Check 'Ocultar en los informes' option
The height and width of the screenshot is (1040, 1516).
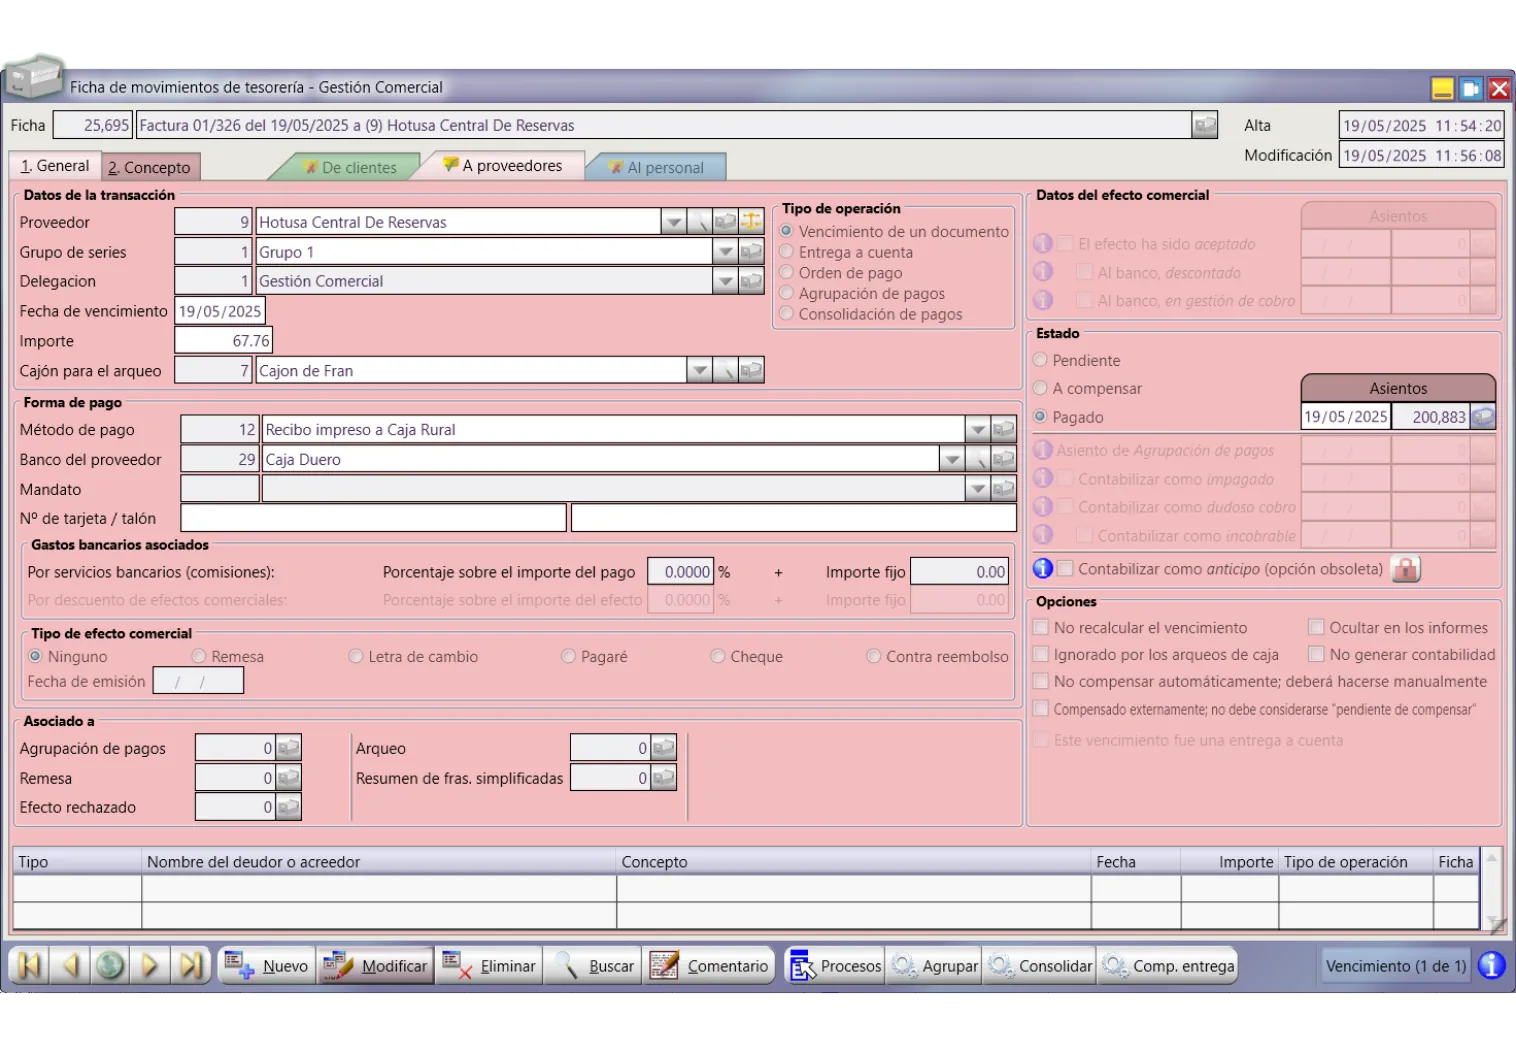(x=1316, y=628)
